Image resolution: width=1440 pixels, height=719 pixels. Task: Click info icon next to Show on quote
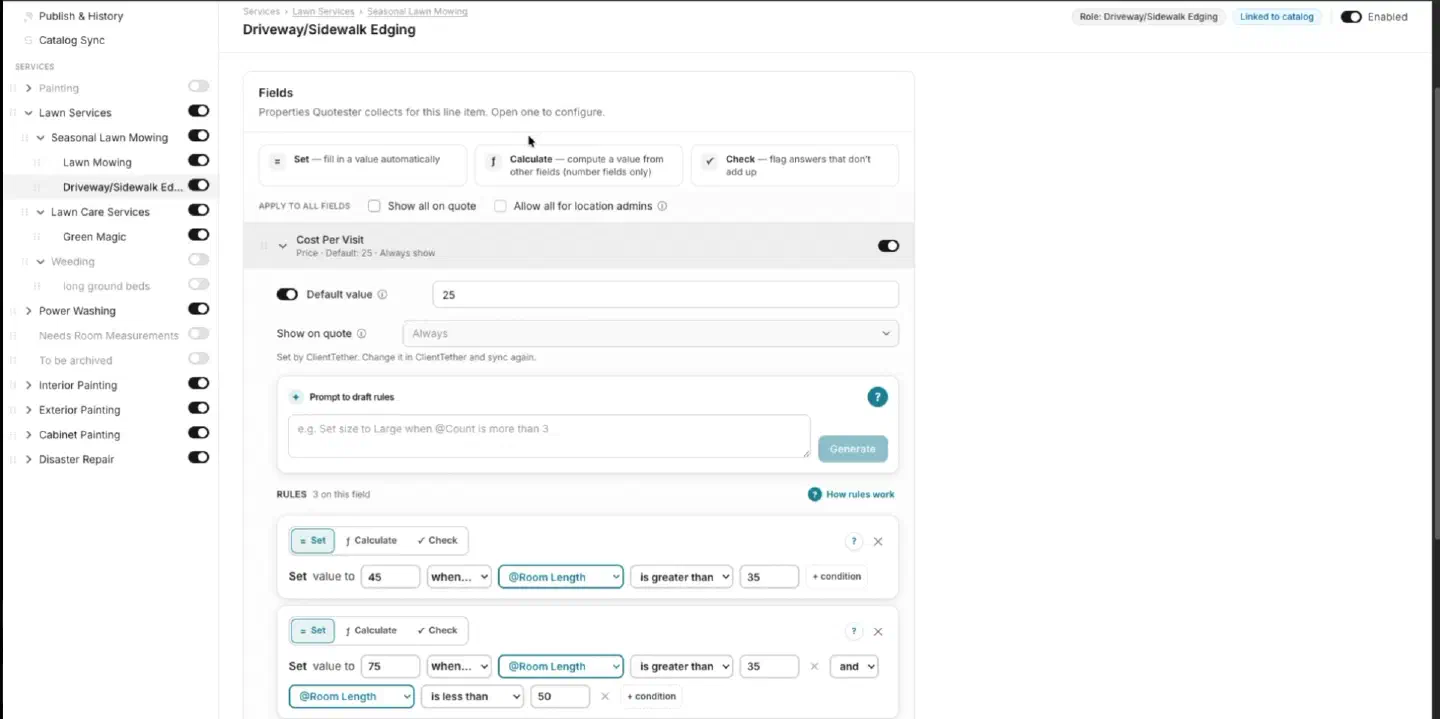click(361, 334)
